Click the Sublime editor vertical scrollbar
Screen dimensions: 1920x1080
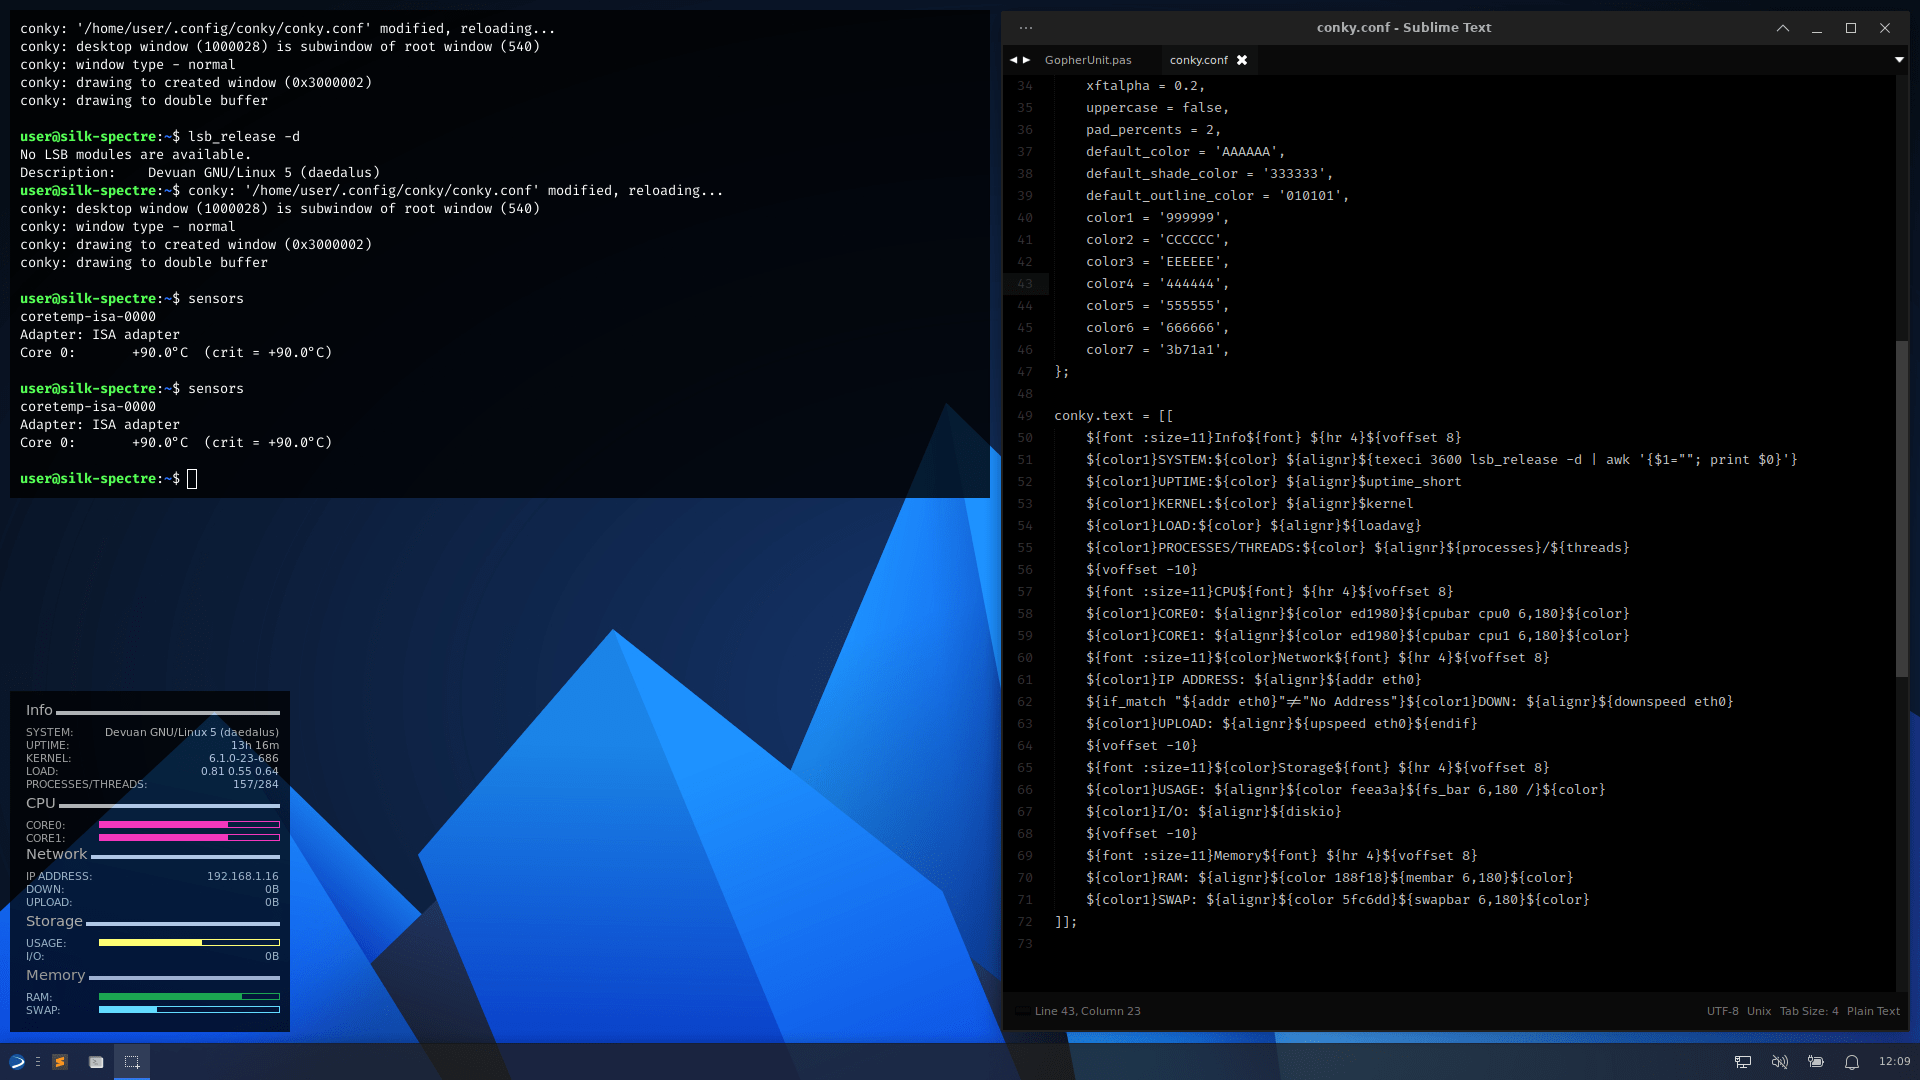coord(1902,508)
